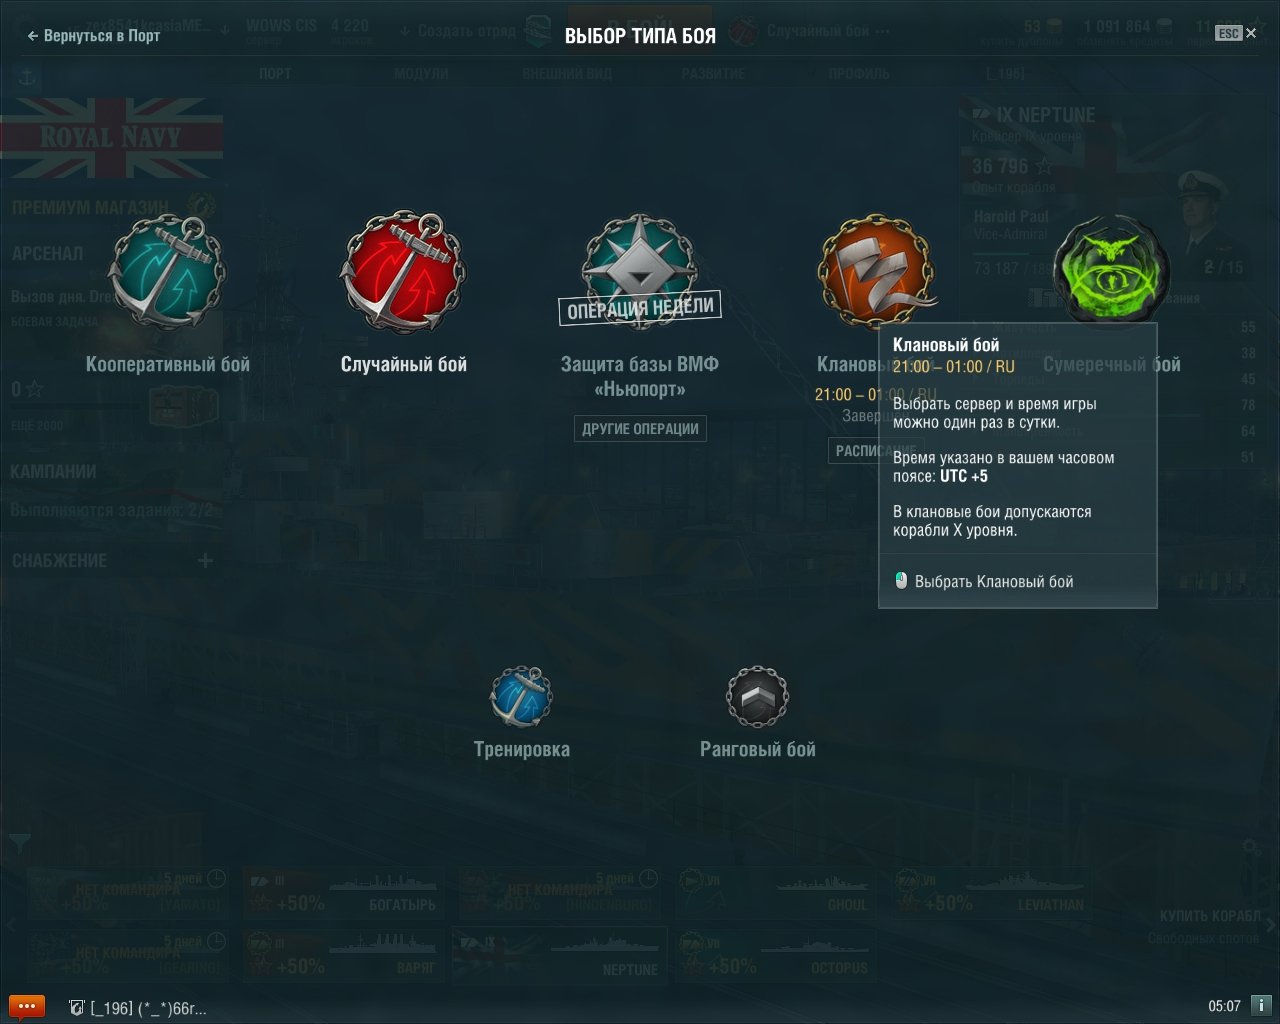Click the 'Тренировка' label
1280x1024 pixels.
(x=522, y=749)
